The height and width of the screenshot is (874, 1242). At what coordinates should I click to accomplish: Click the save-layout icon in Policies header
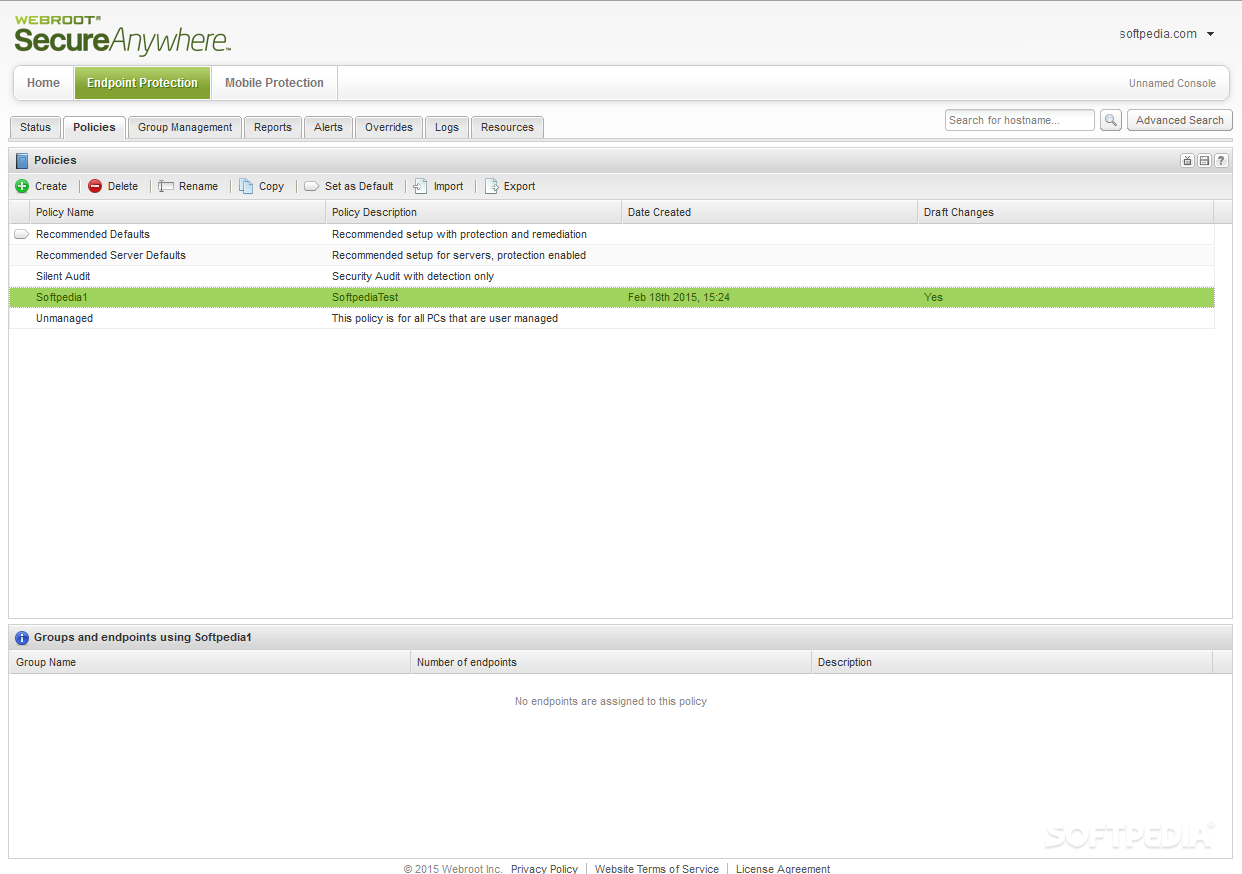pos(1204,160)
